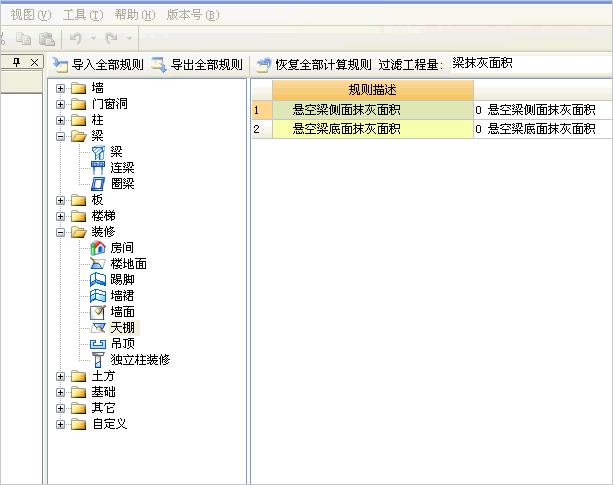Expand the 板 folder node
This screenshot has height=485, width=613.
[60, 200]
